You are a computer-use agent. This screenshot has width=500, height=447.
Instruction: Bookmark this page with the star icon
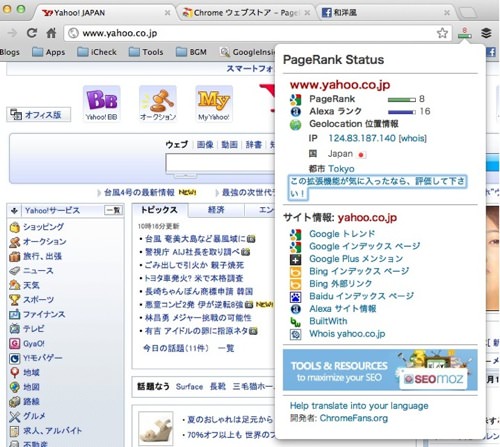point(442,33)
